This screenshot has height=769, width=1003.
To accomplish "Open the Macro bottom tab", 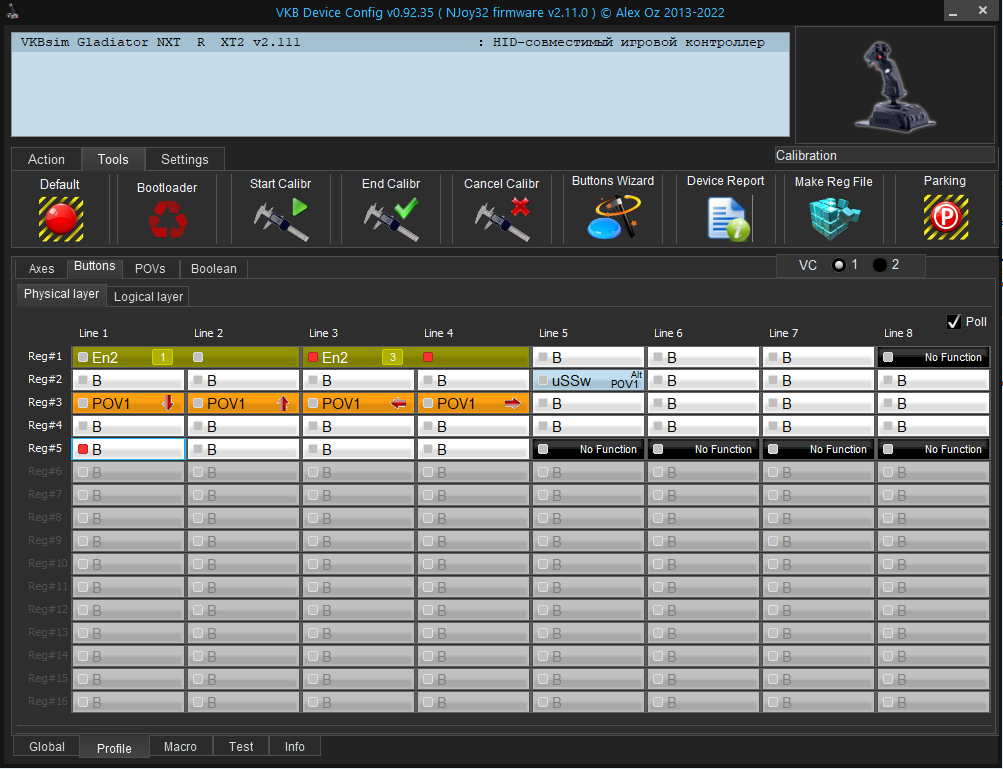I will [x=180, y=747].
